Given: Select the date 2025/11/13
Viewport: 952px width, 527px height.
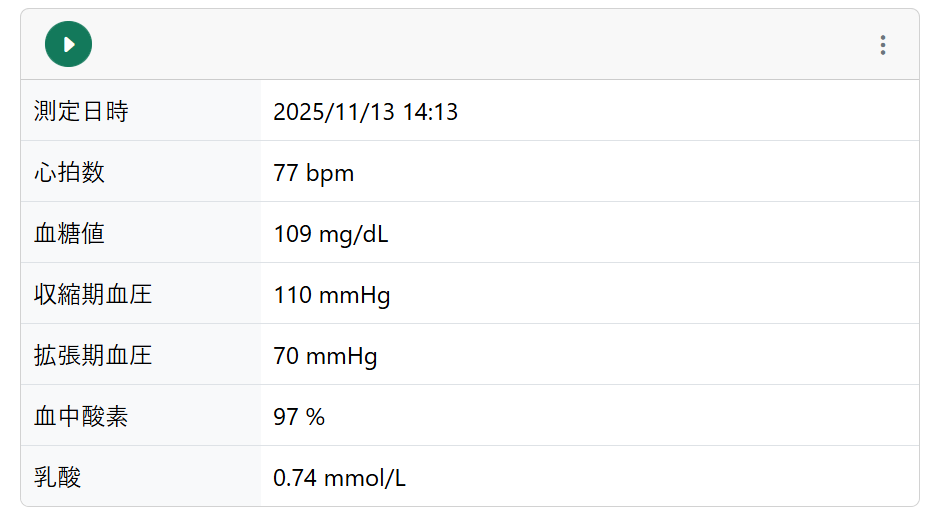Looking at the screenshot, I should coord(334,112).
